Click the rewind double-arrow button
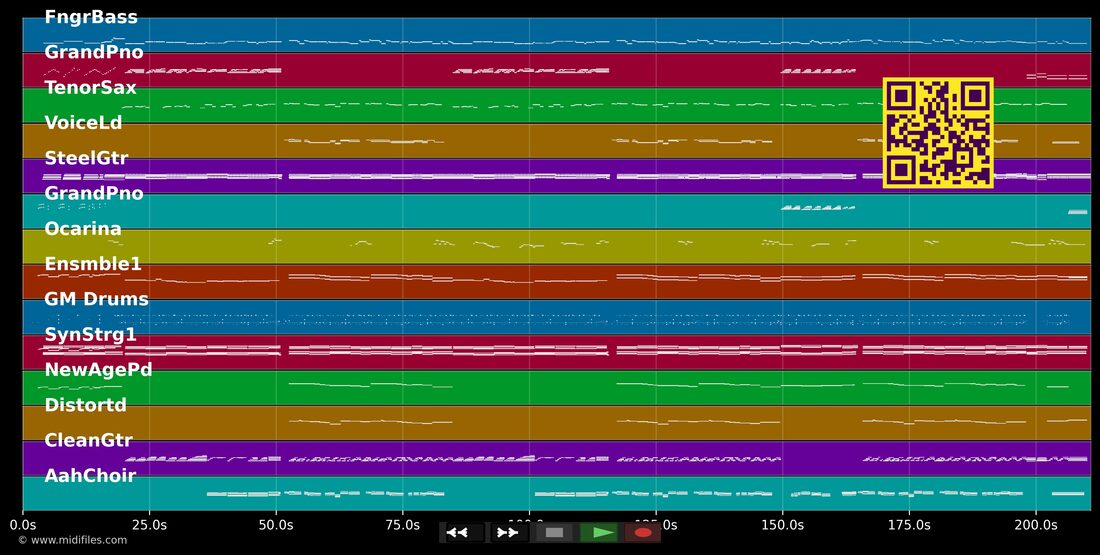This screenshot has height=555, width=1100. coord(462,533)
